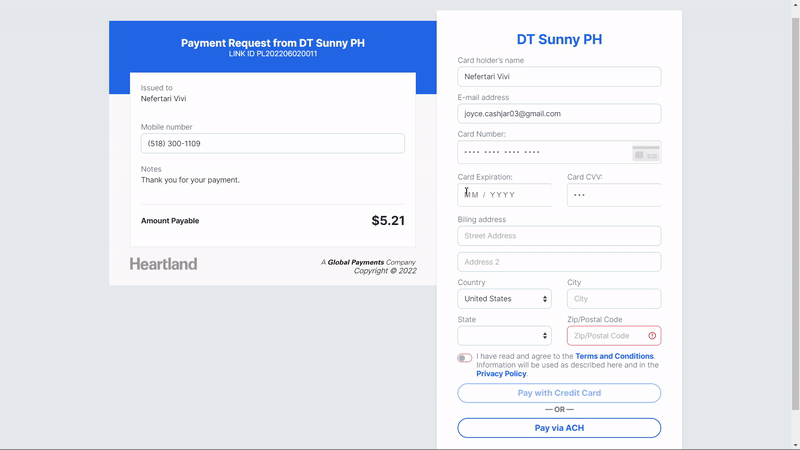Click the Pay via ACH button

coord(559,428)
